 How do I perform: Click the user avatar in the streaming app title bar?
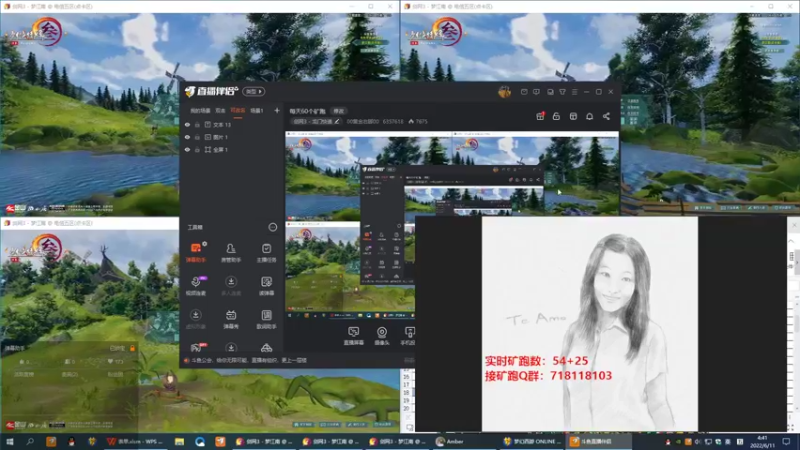point(504,92)
